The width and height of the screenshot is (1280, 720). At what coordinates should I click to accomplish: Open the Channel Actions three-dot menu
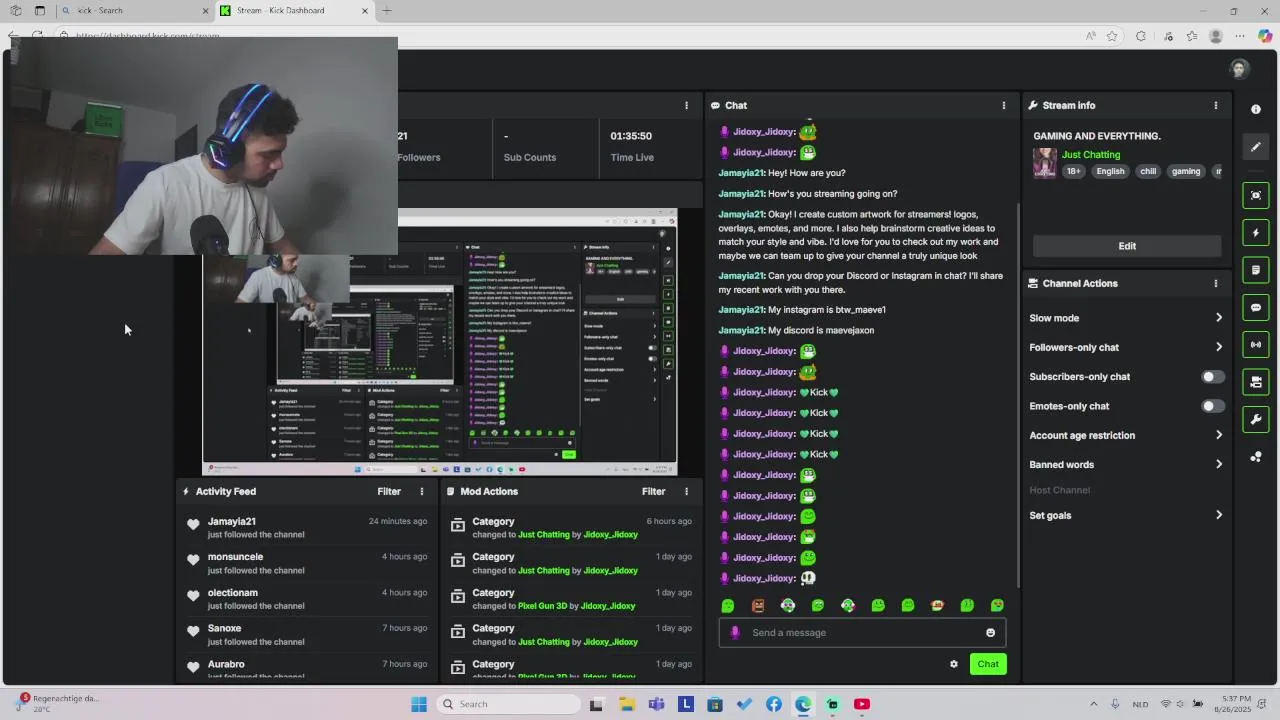point(1216,283)
